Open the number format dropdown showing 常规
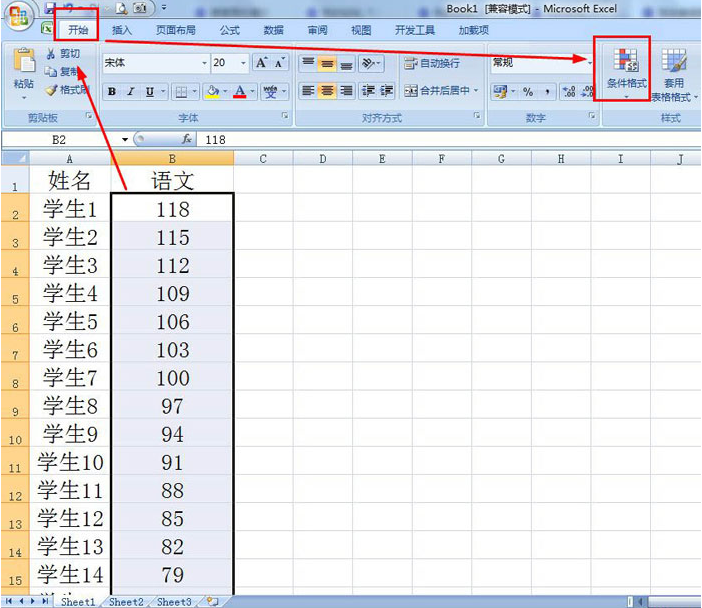 [x=590, y=63]
